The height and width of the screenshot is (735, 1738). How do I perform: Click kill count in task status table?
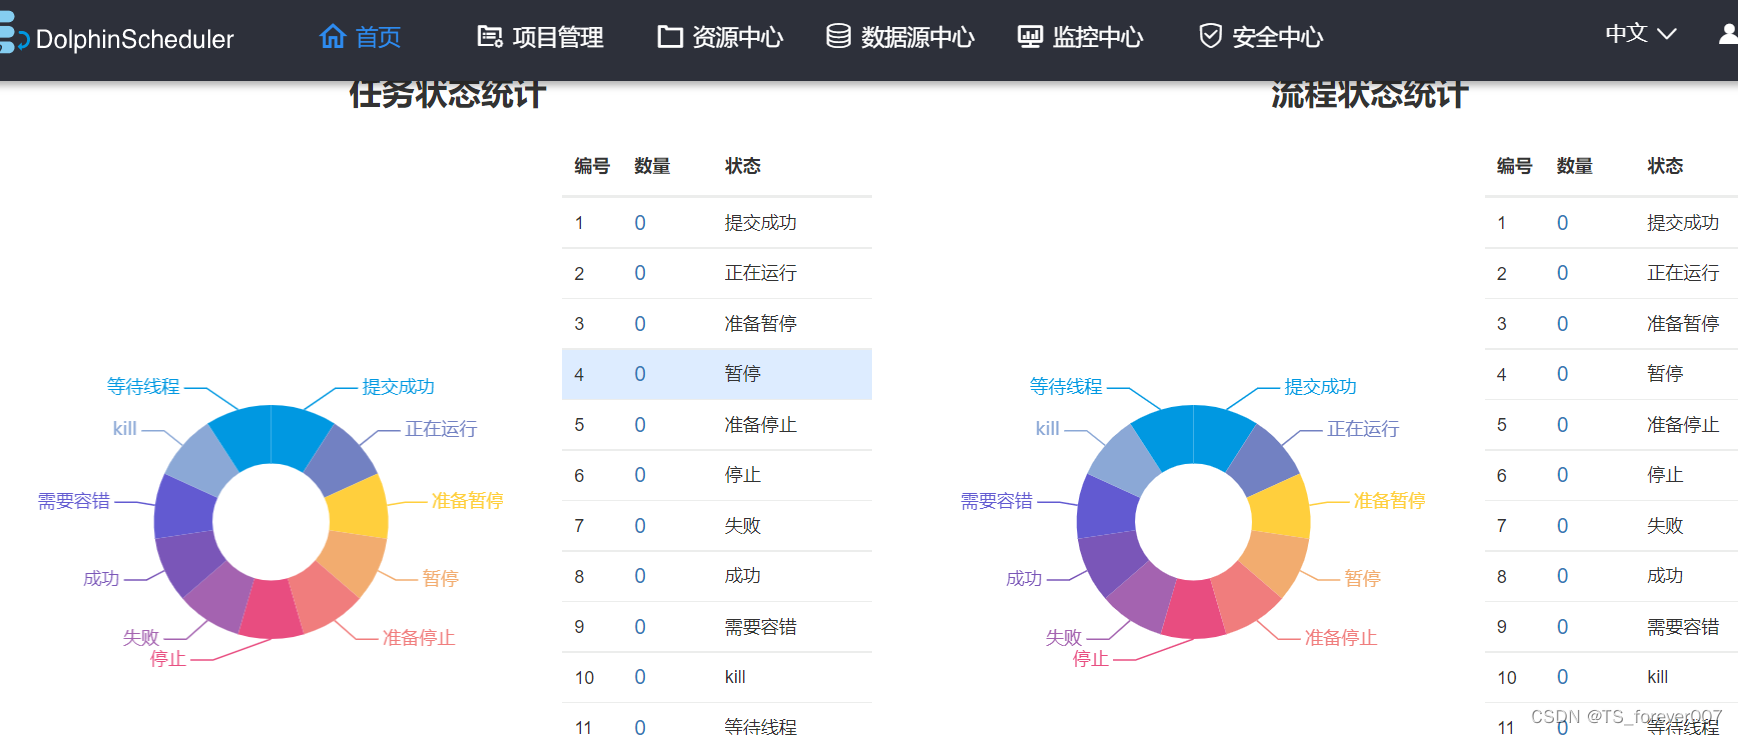(640, 677)
